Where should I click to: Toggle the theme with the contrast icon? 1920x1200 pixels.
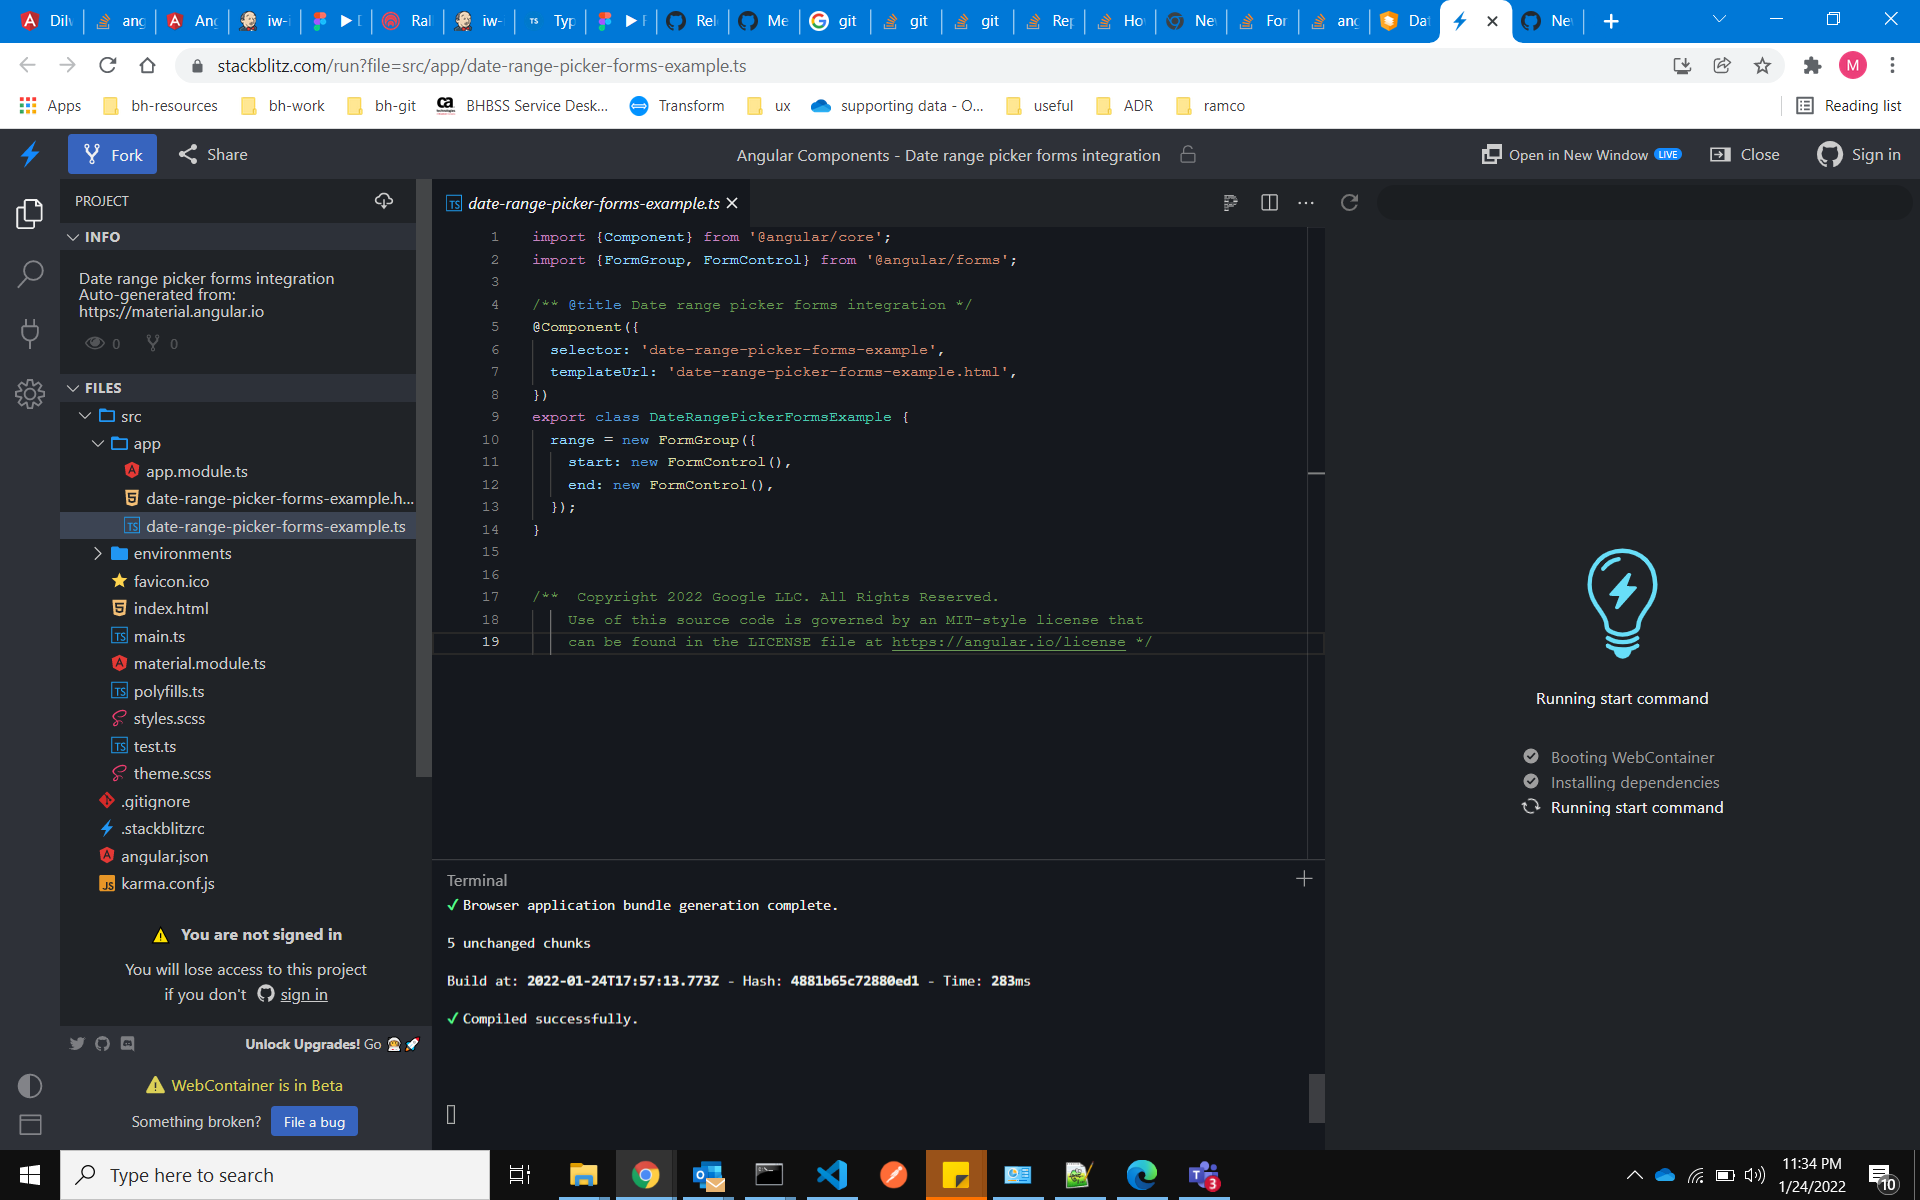[x=30, y=1086]
